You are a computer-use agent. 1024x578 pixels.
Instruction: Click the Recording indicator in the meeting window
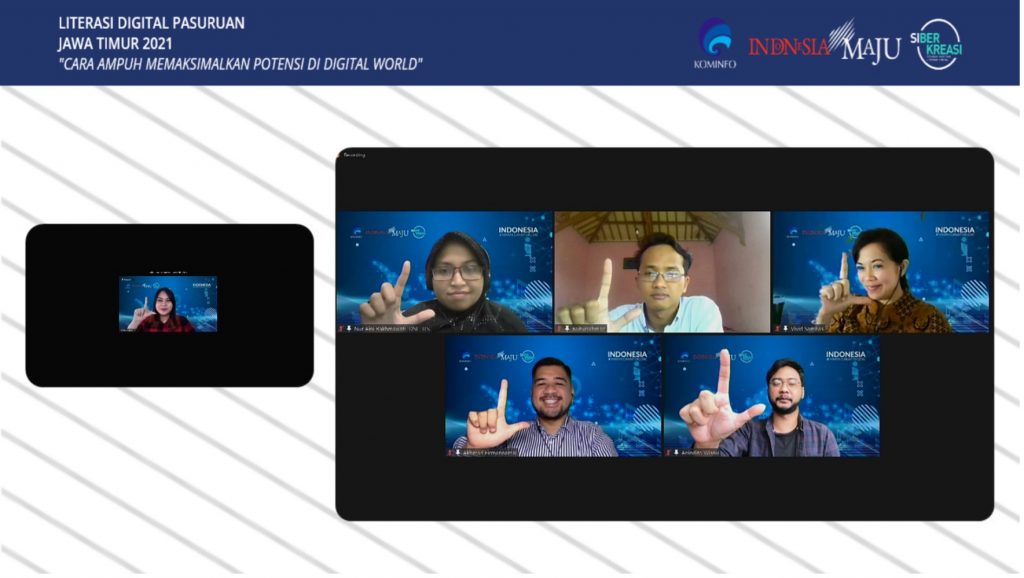354,155
